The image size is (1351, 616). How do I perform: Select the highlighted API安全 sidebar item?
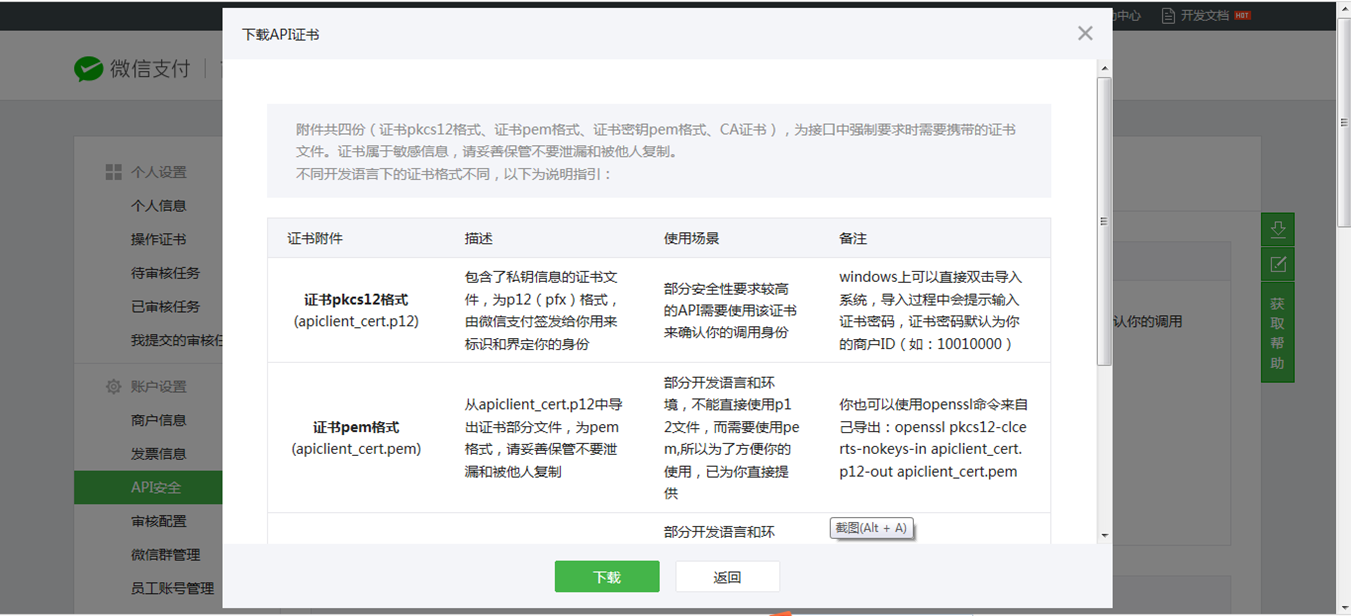pos(148,487)
